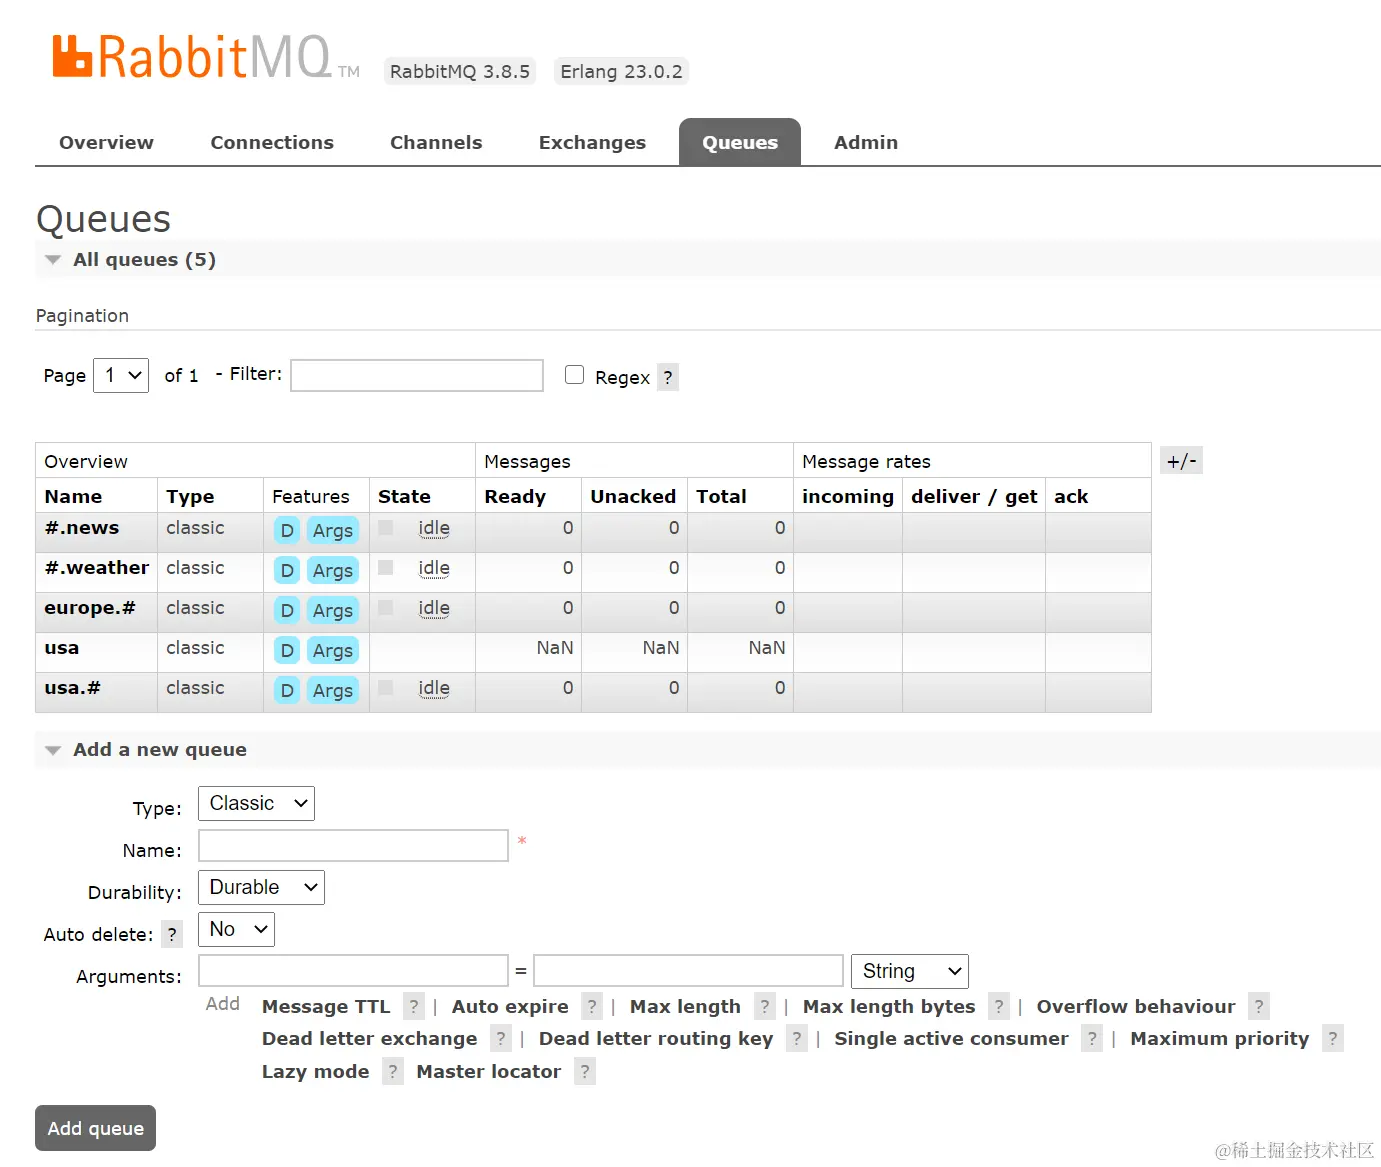Click the idle state of #.news

pos(434,528)
